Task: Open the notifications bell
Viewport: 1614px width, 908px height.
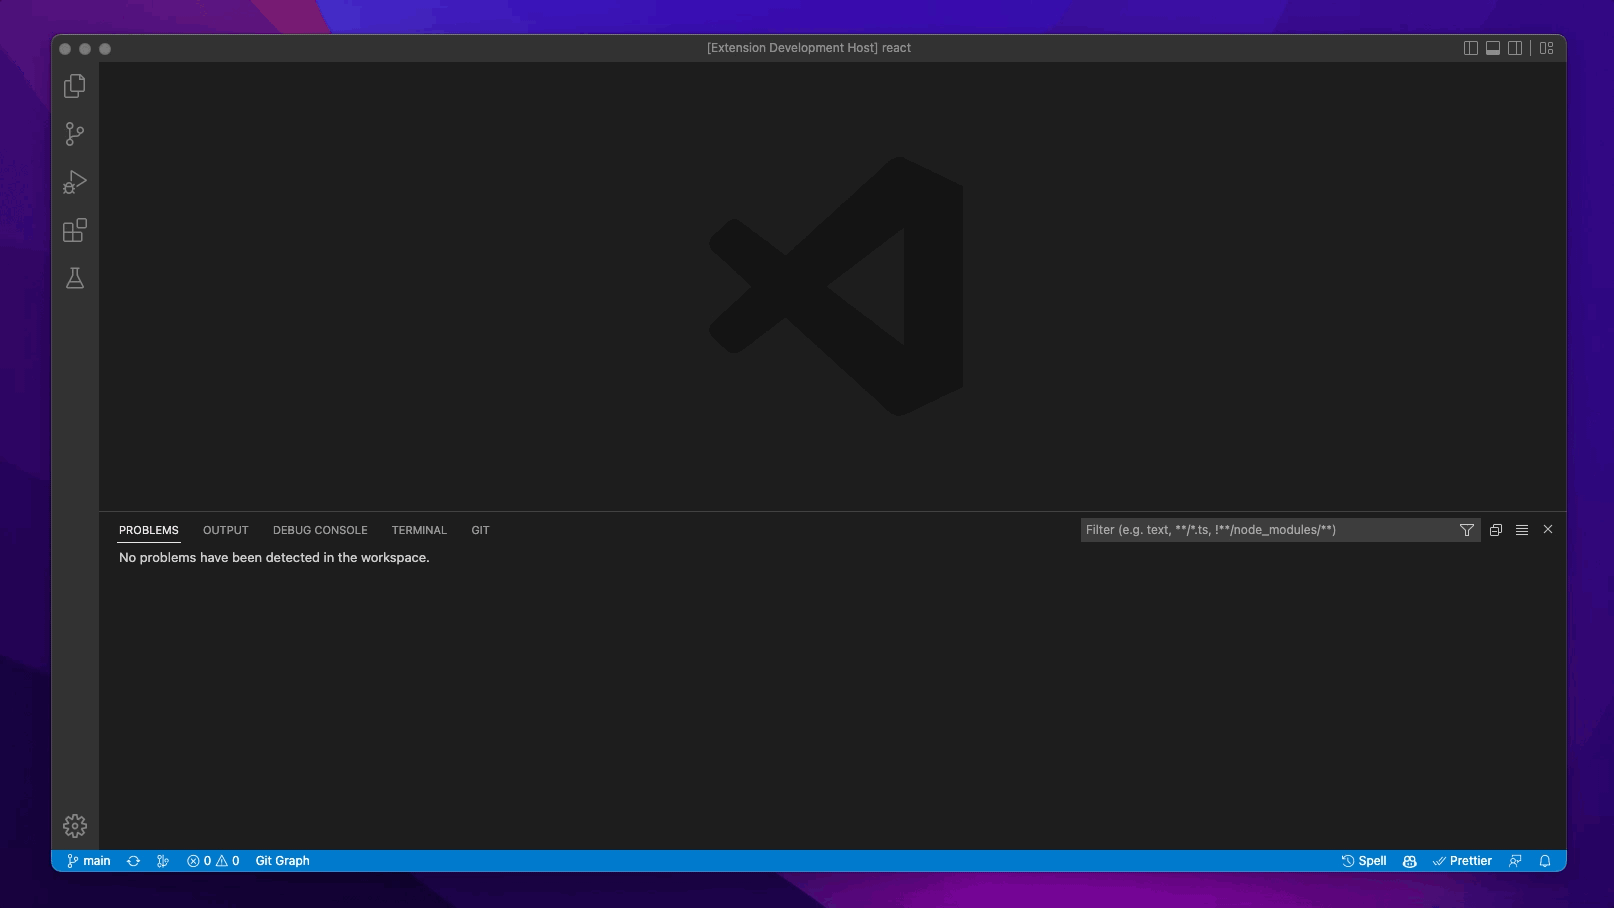Action: pos(1545,861)
